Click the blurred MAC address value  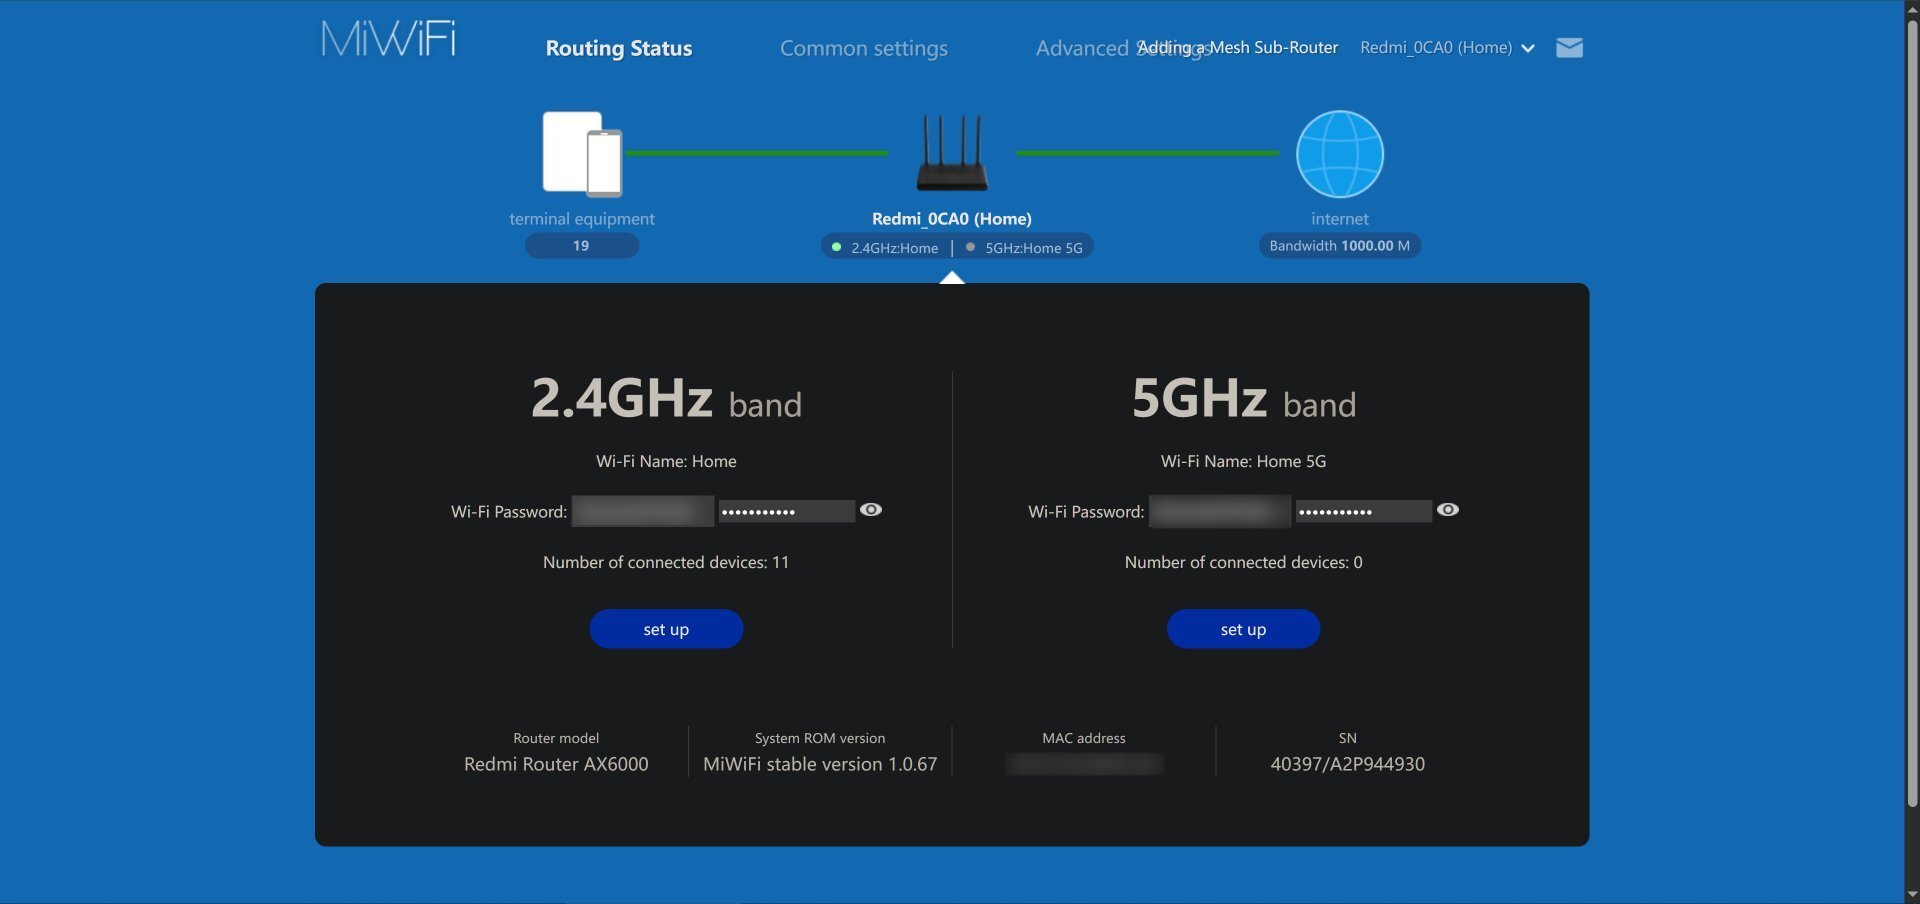(1084, 764)
